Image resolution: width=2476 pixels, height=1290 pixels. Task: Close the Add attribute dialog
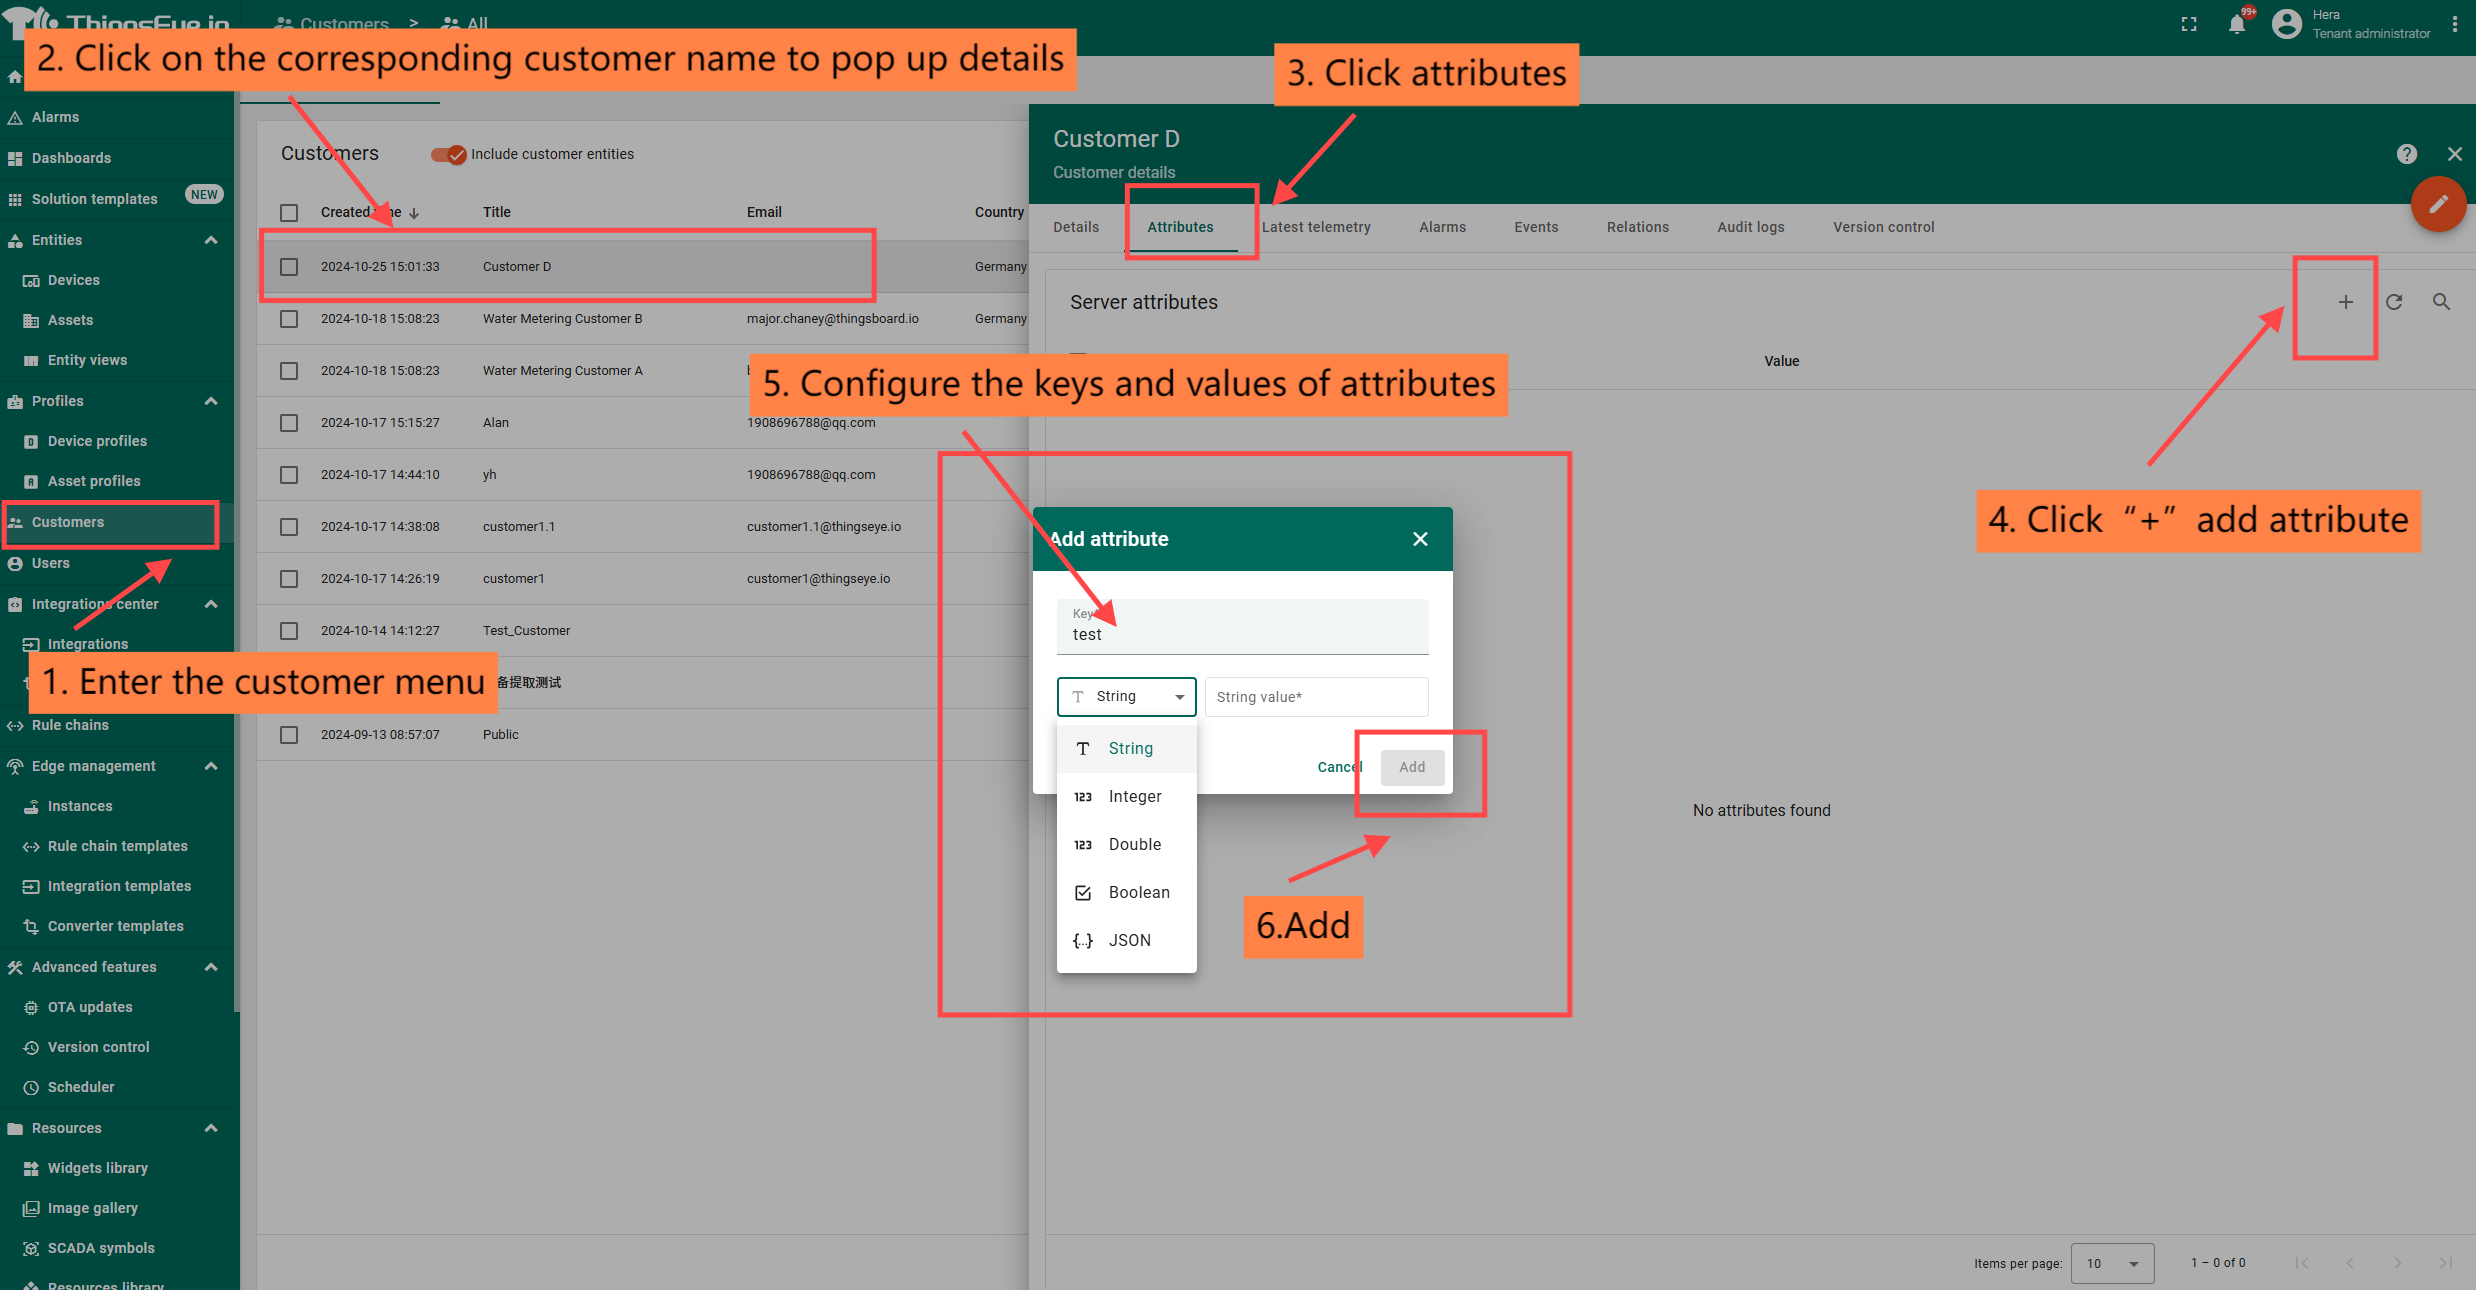tap(1420, 539)
